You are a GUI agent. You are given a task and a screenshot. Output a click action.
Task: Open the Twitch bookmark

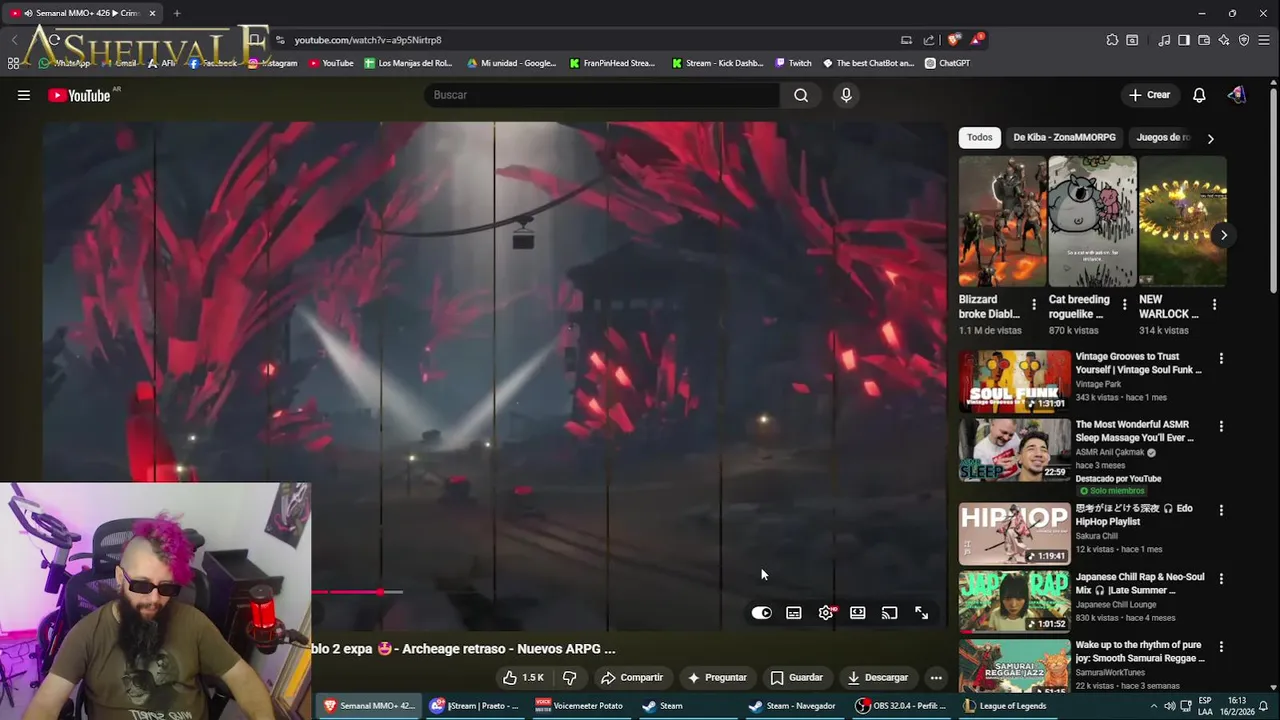click(x=793, y=63)
